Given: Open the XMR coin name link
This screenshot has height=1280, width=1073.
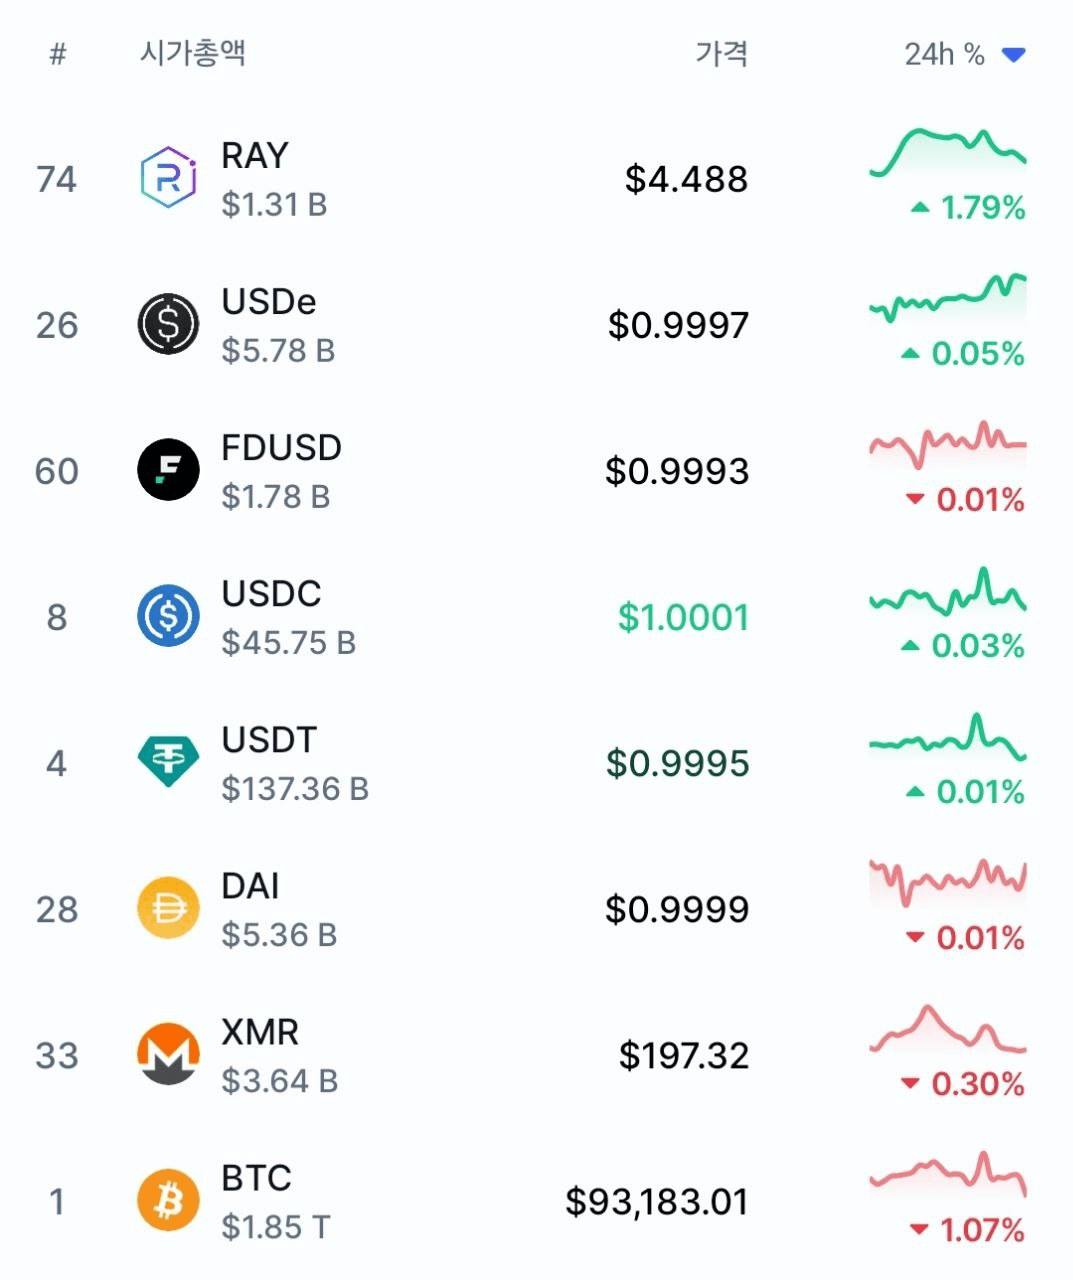Looking at the screenshot, I should coord(260,1032).
